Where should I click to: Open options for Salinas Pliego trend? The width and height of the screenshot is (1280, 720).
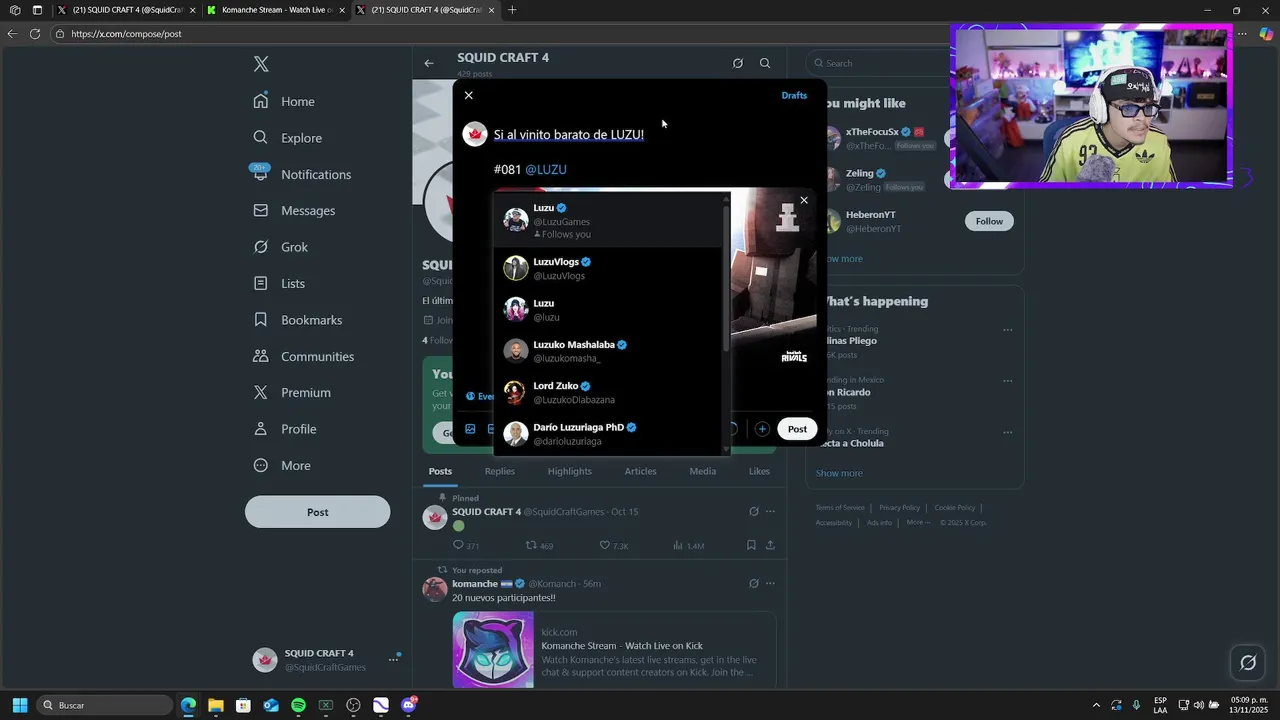pyautogui.click(x=1007, y=329)
